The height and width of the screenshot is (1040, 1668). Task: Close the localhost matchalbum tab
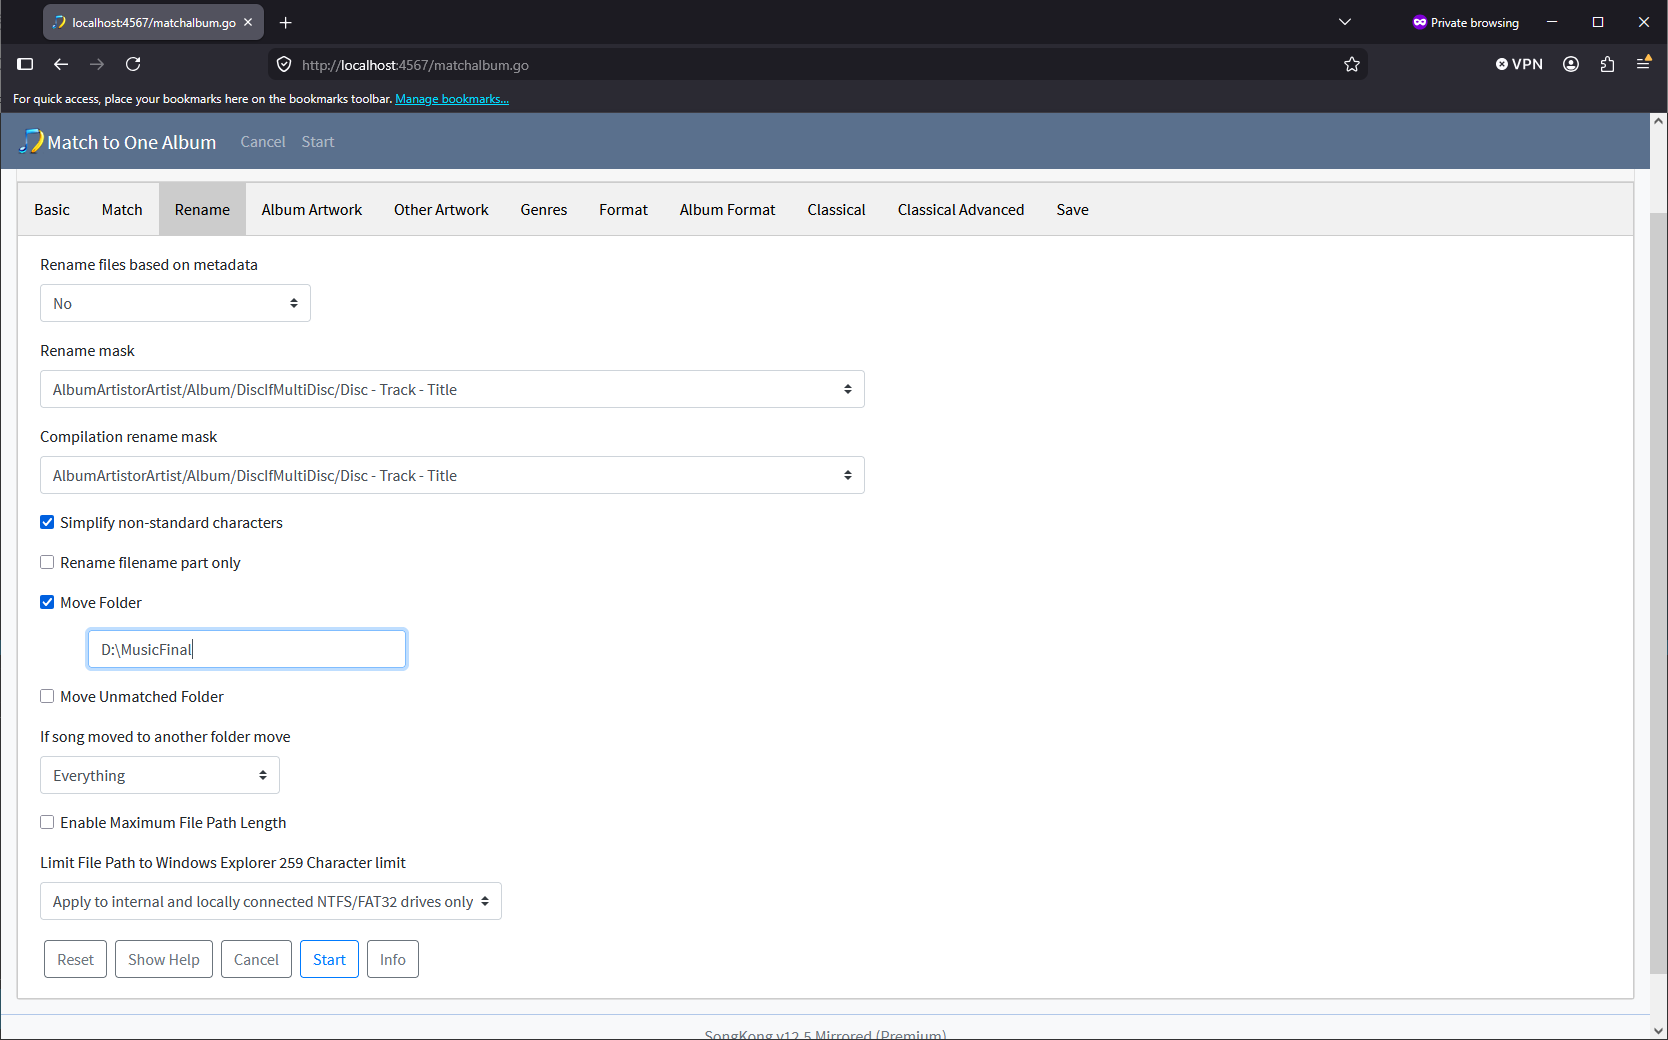point(248,22)
